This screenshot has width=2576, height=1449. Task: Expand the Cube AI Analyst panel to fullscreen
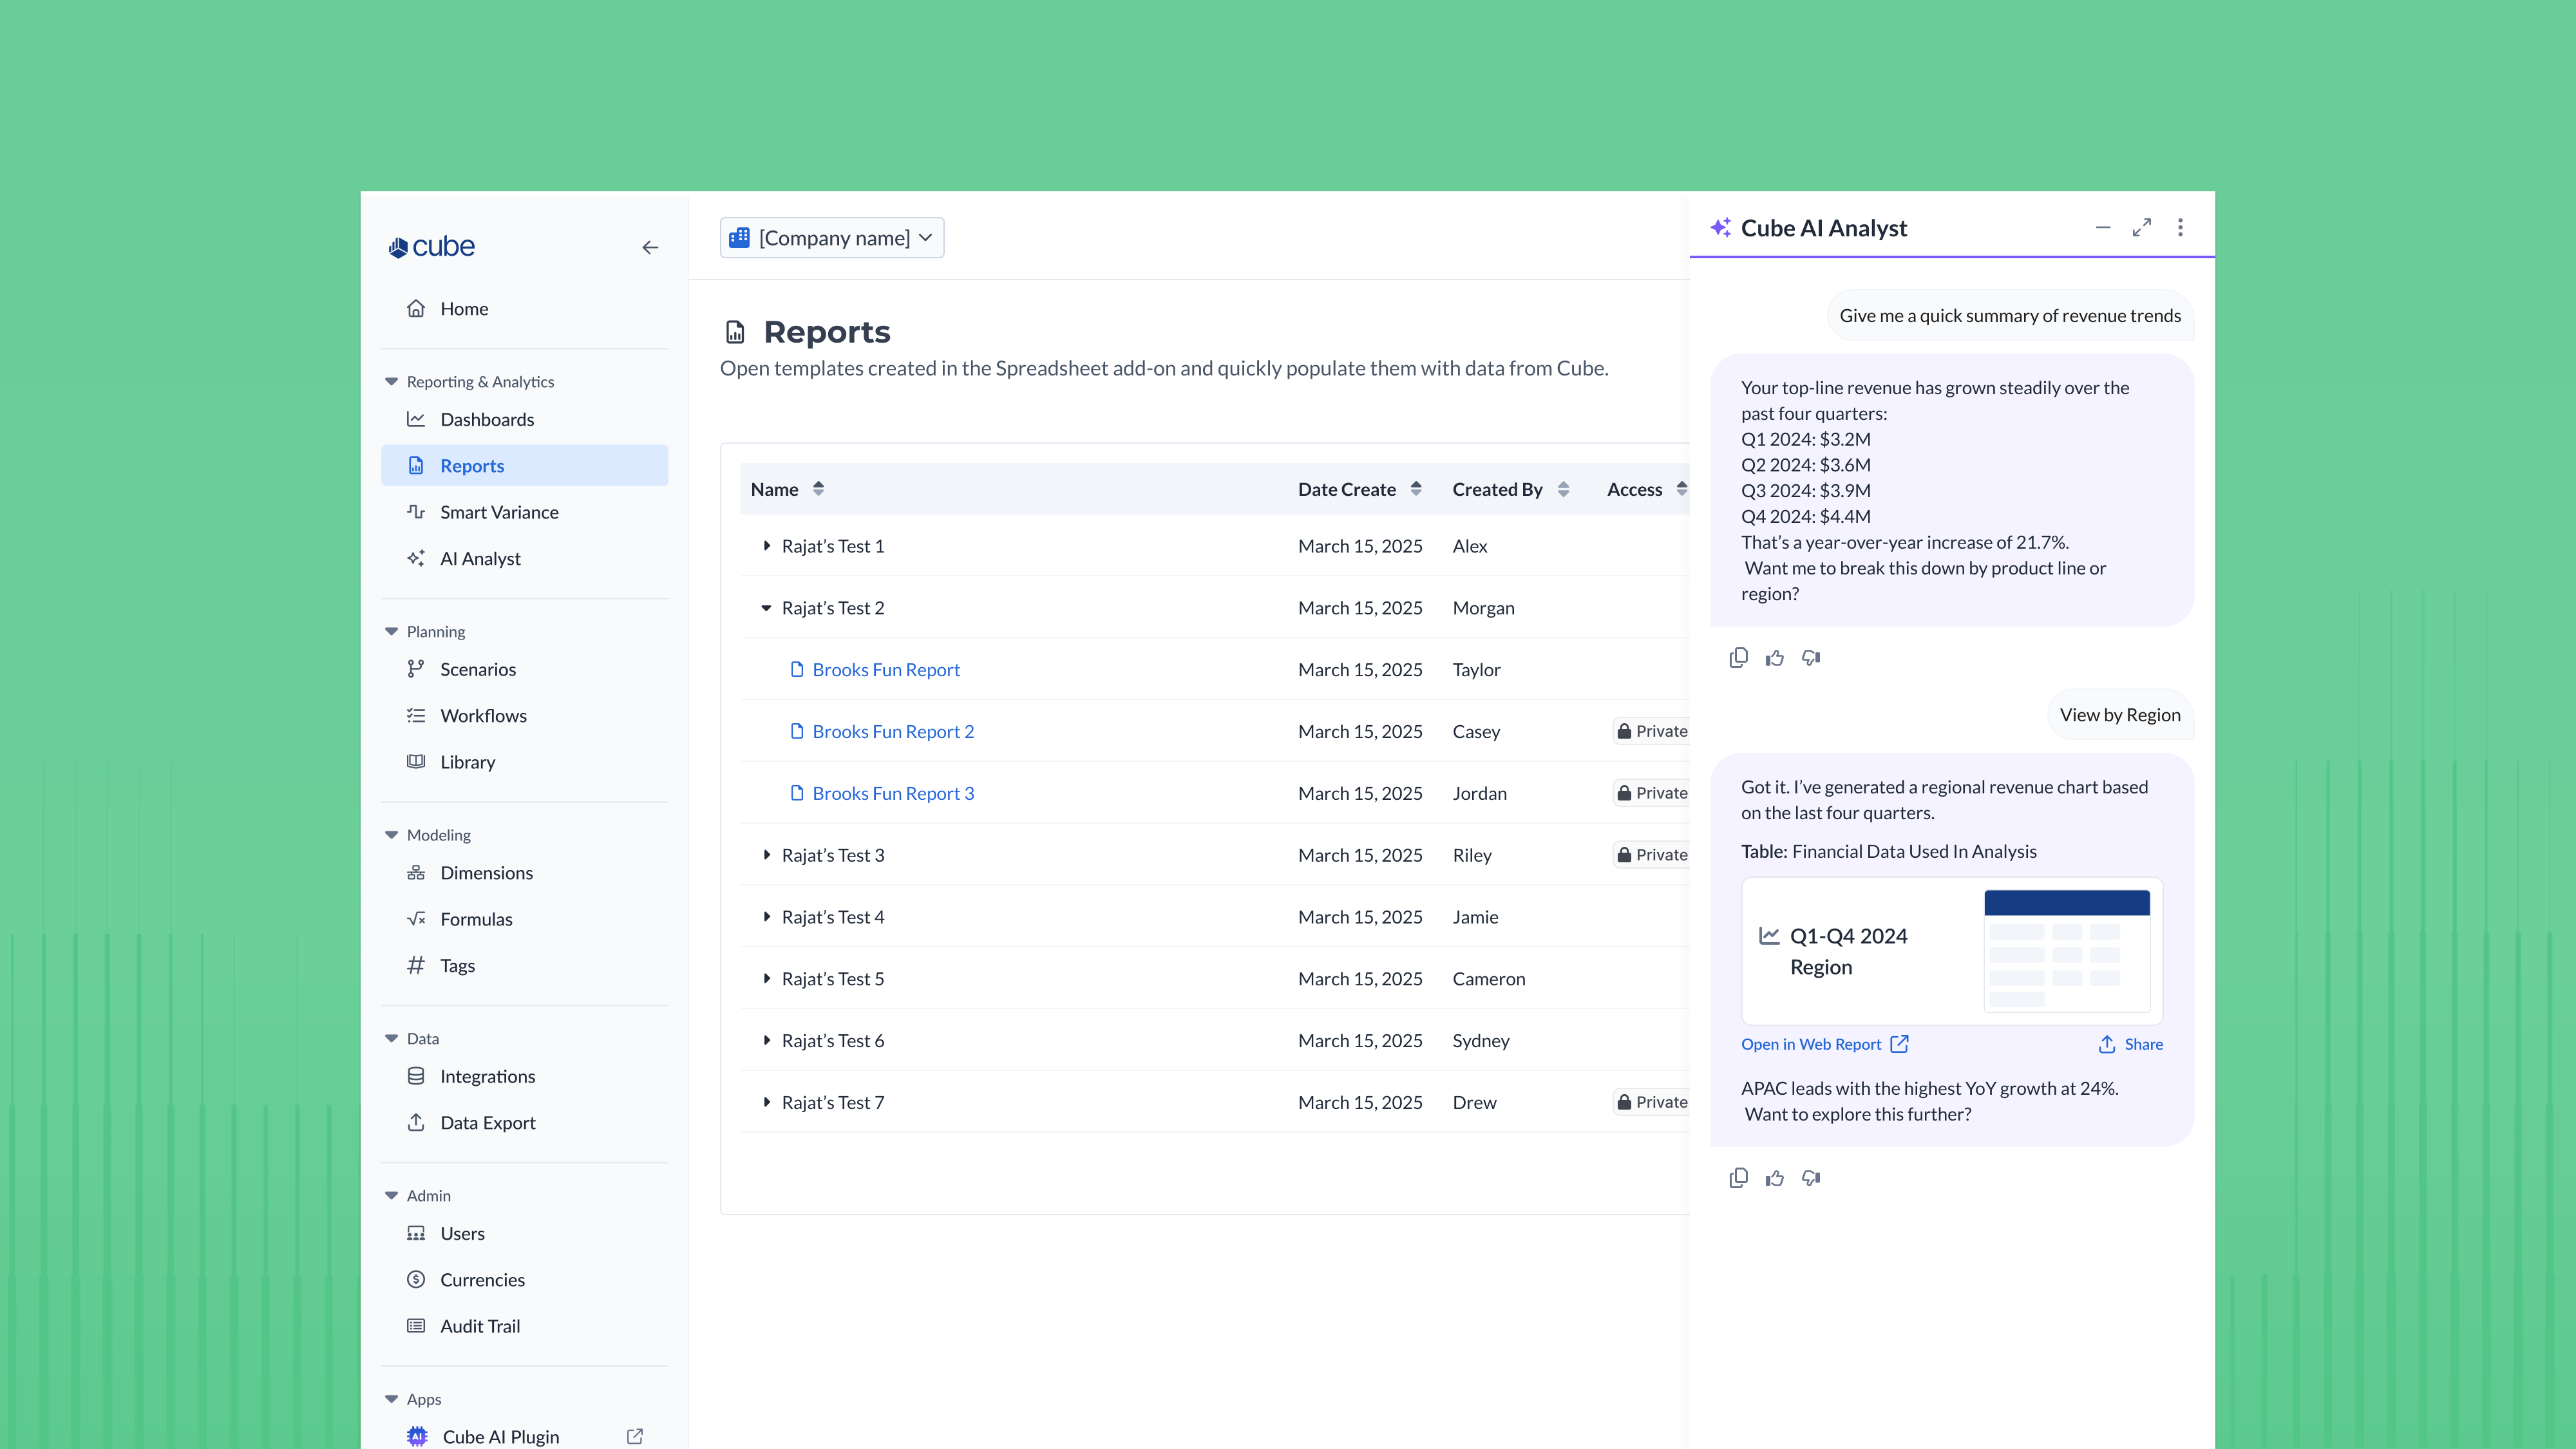point(2141,227)
